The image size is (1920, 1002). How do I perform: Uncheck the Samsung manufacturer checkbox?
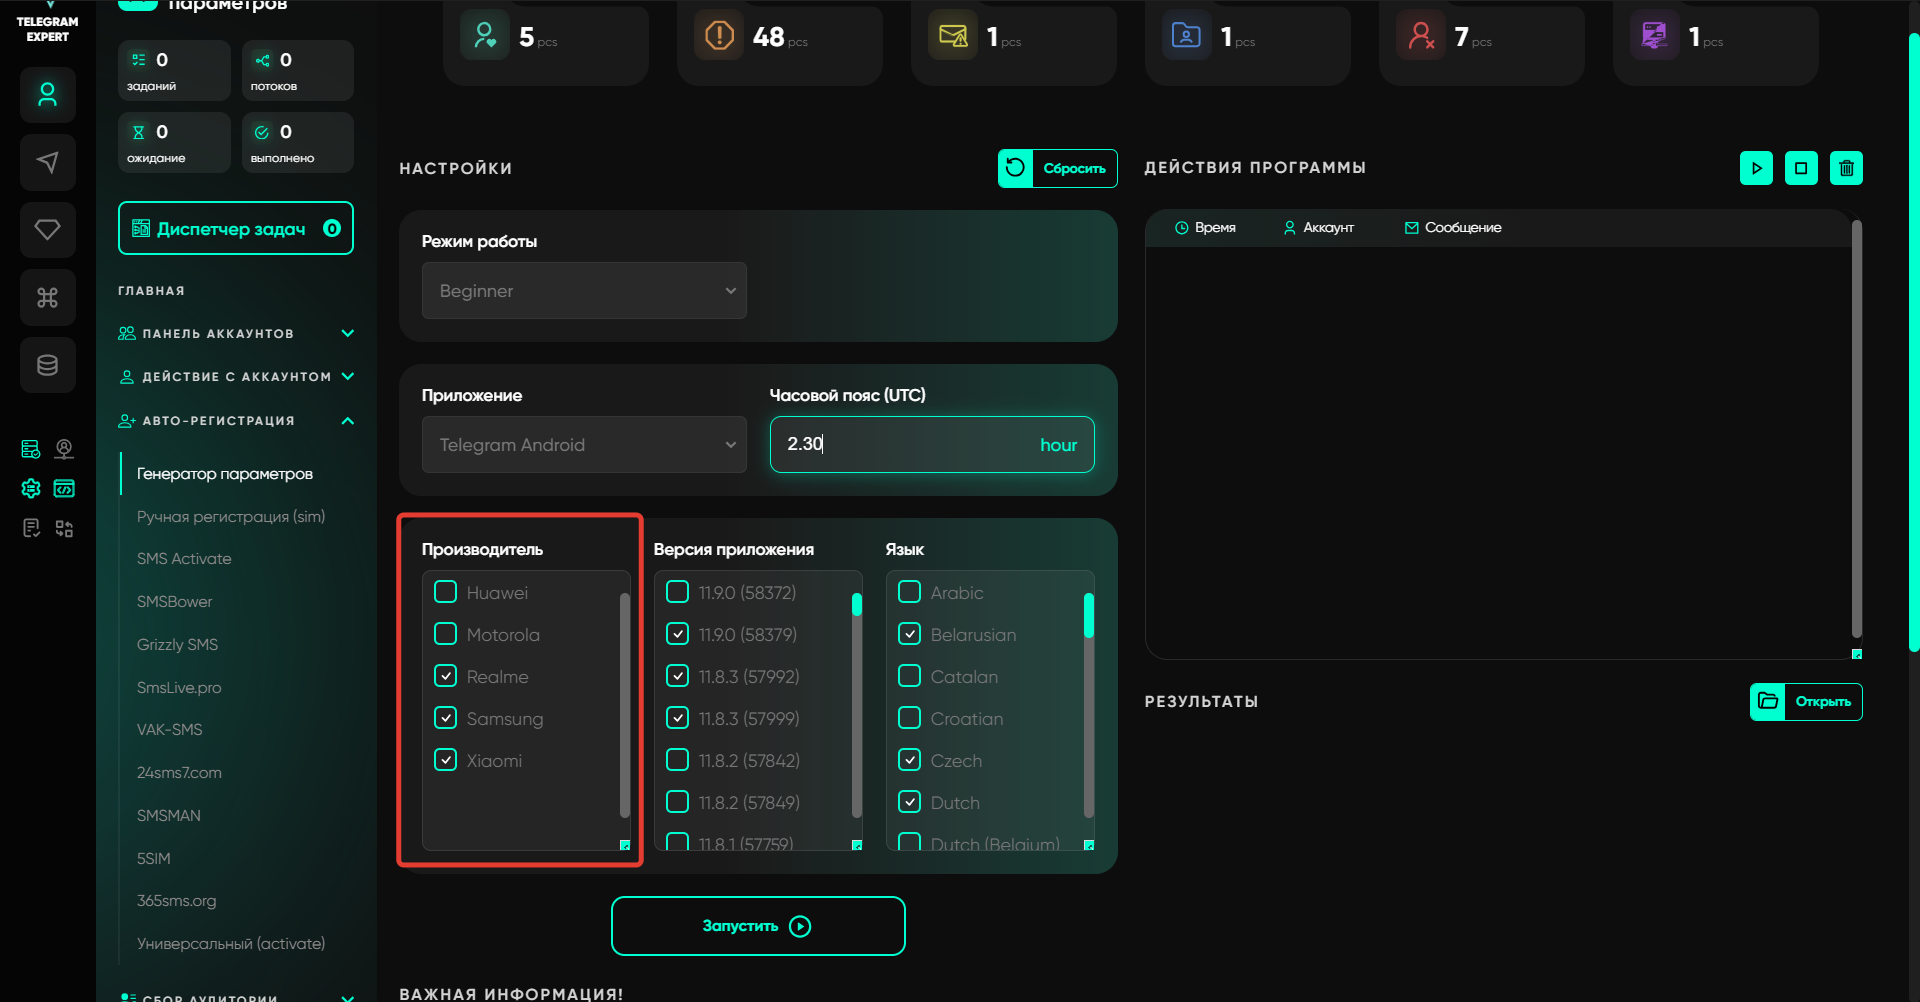[x=446, y=718]
